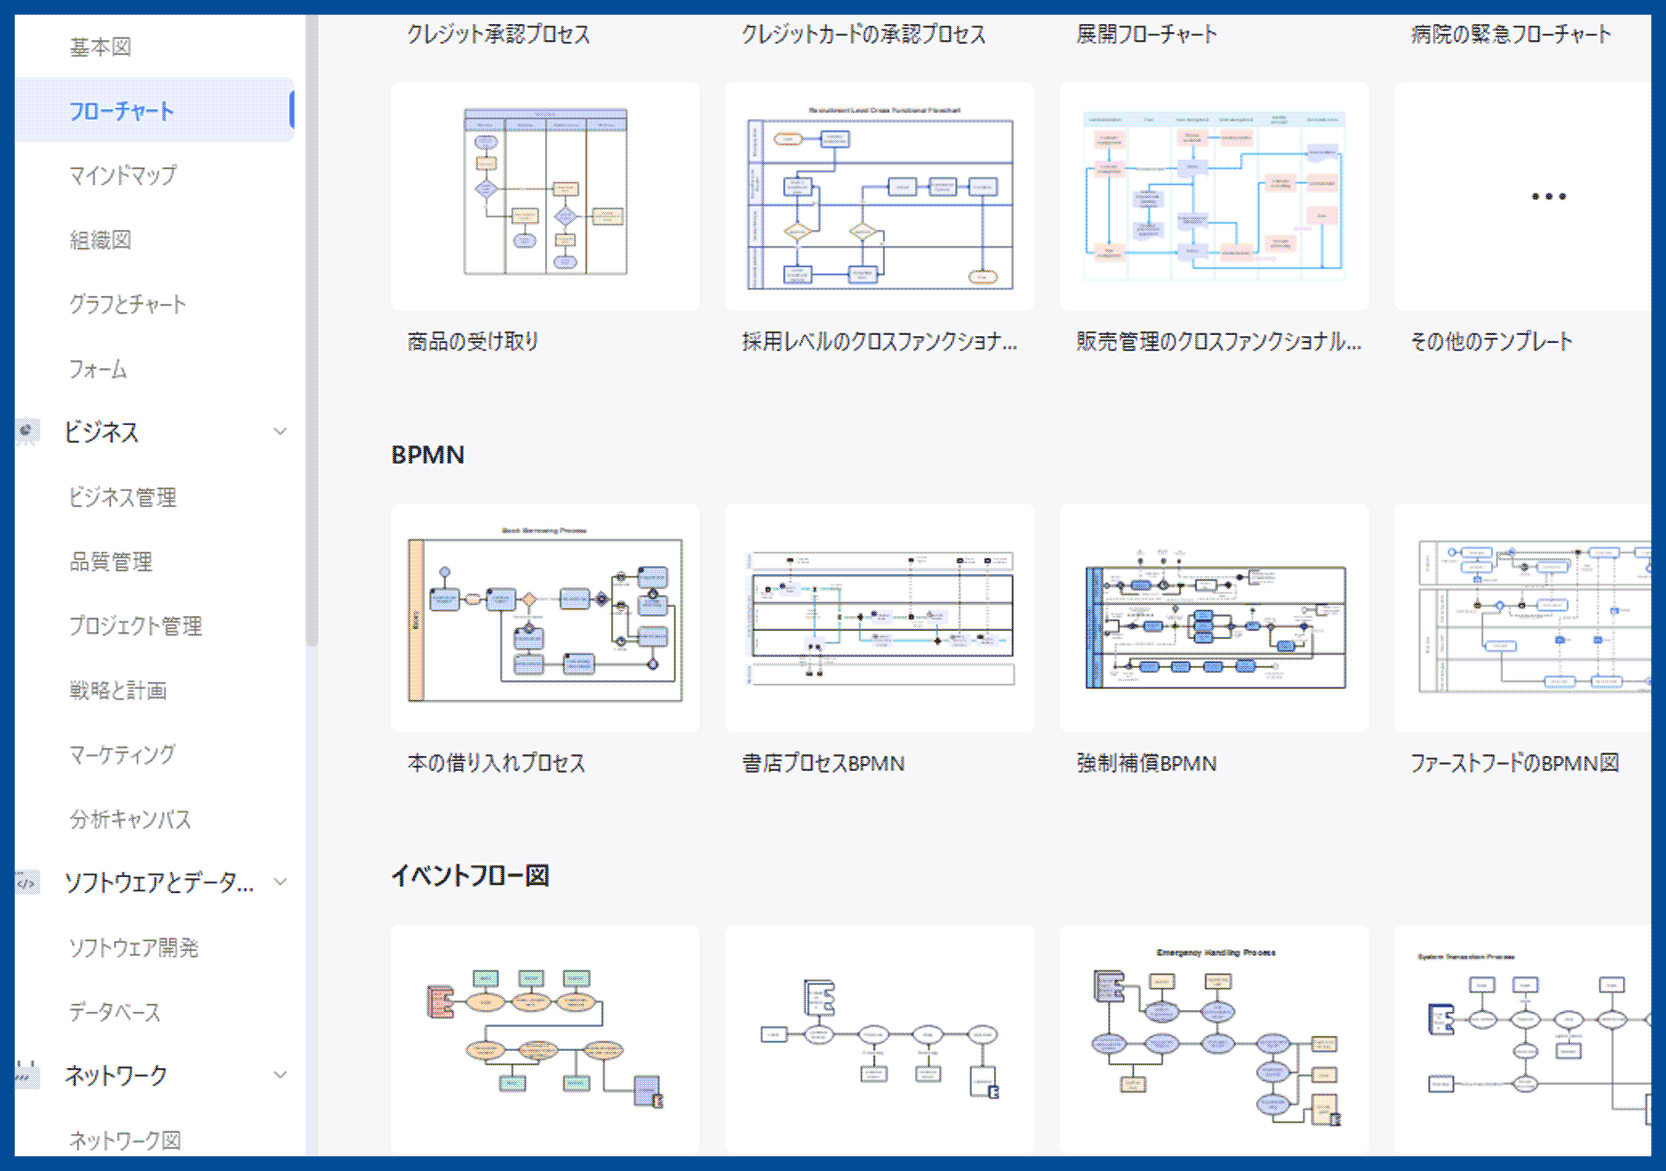Viewport: 1666px width, 1171px height.
Task: Open 書店プロセスBPMN template thumbnail
Action: click(x=879, y=618)
